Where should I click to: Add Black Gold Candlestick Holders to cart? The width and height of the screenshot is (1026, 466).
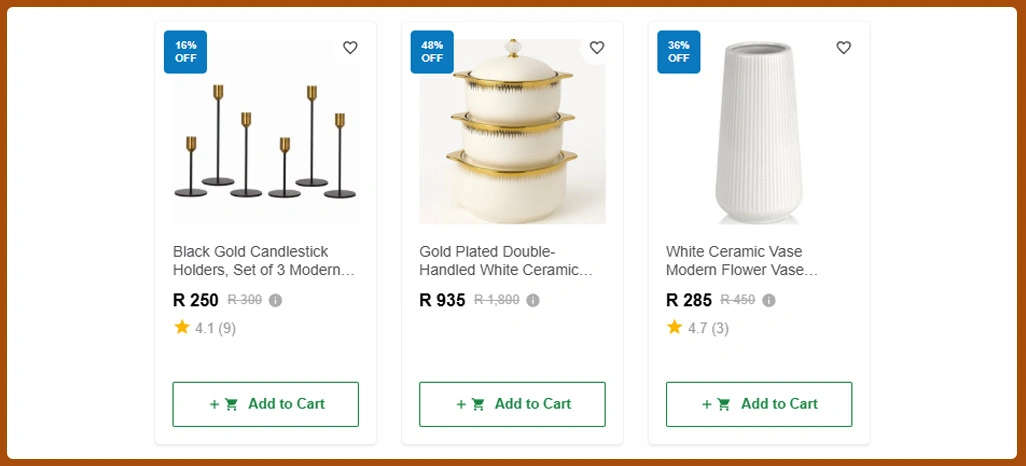click(266, 404)
